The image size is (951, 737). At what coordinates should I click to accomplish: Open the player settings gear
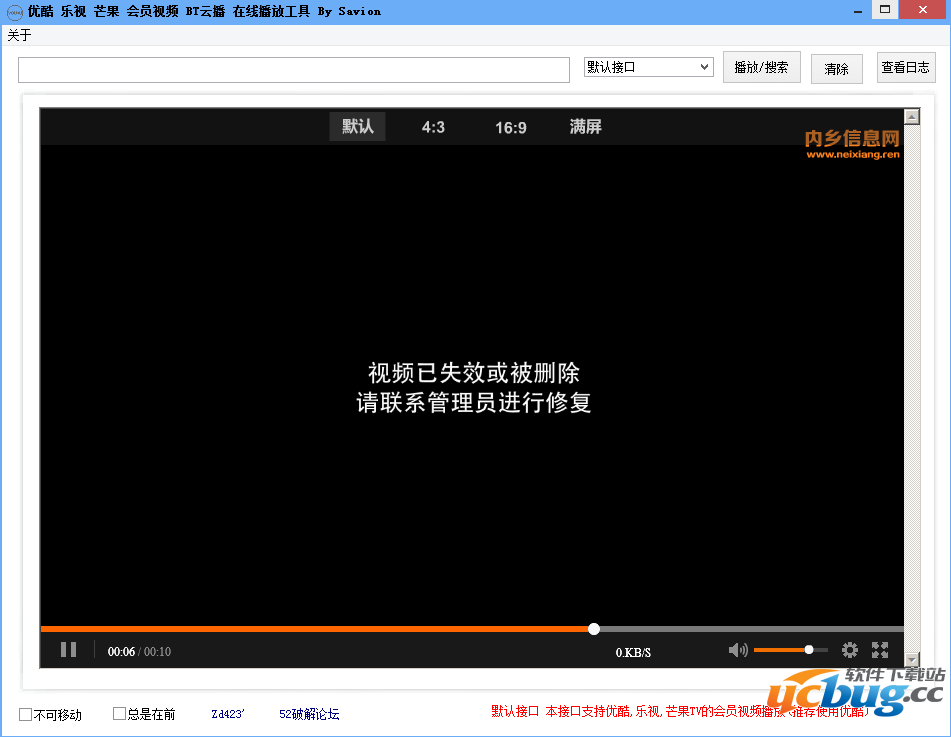850,650
